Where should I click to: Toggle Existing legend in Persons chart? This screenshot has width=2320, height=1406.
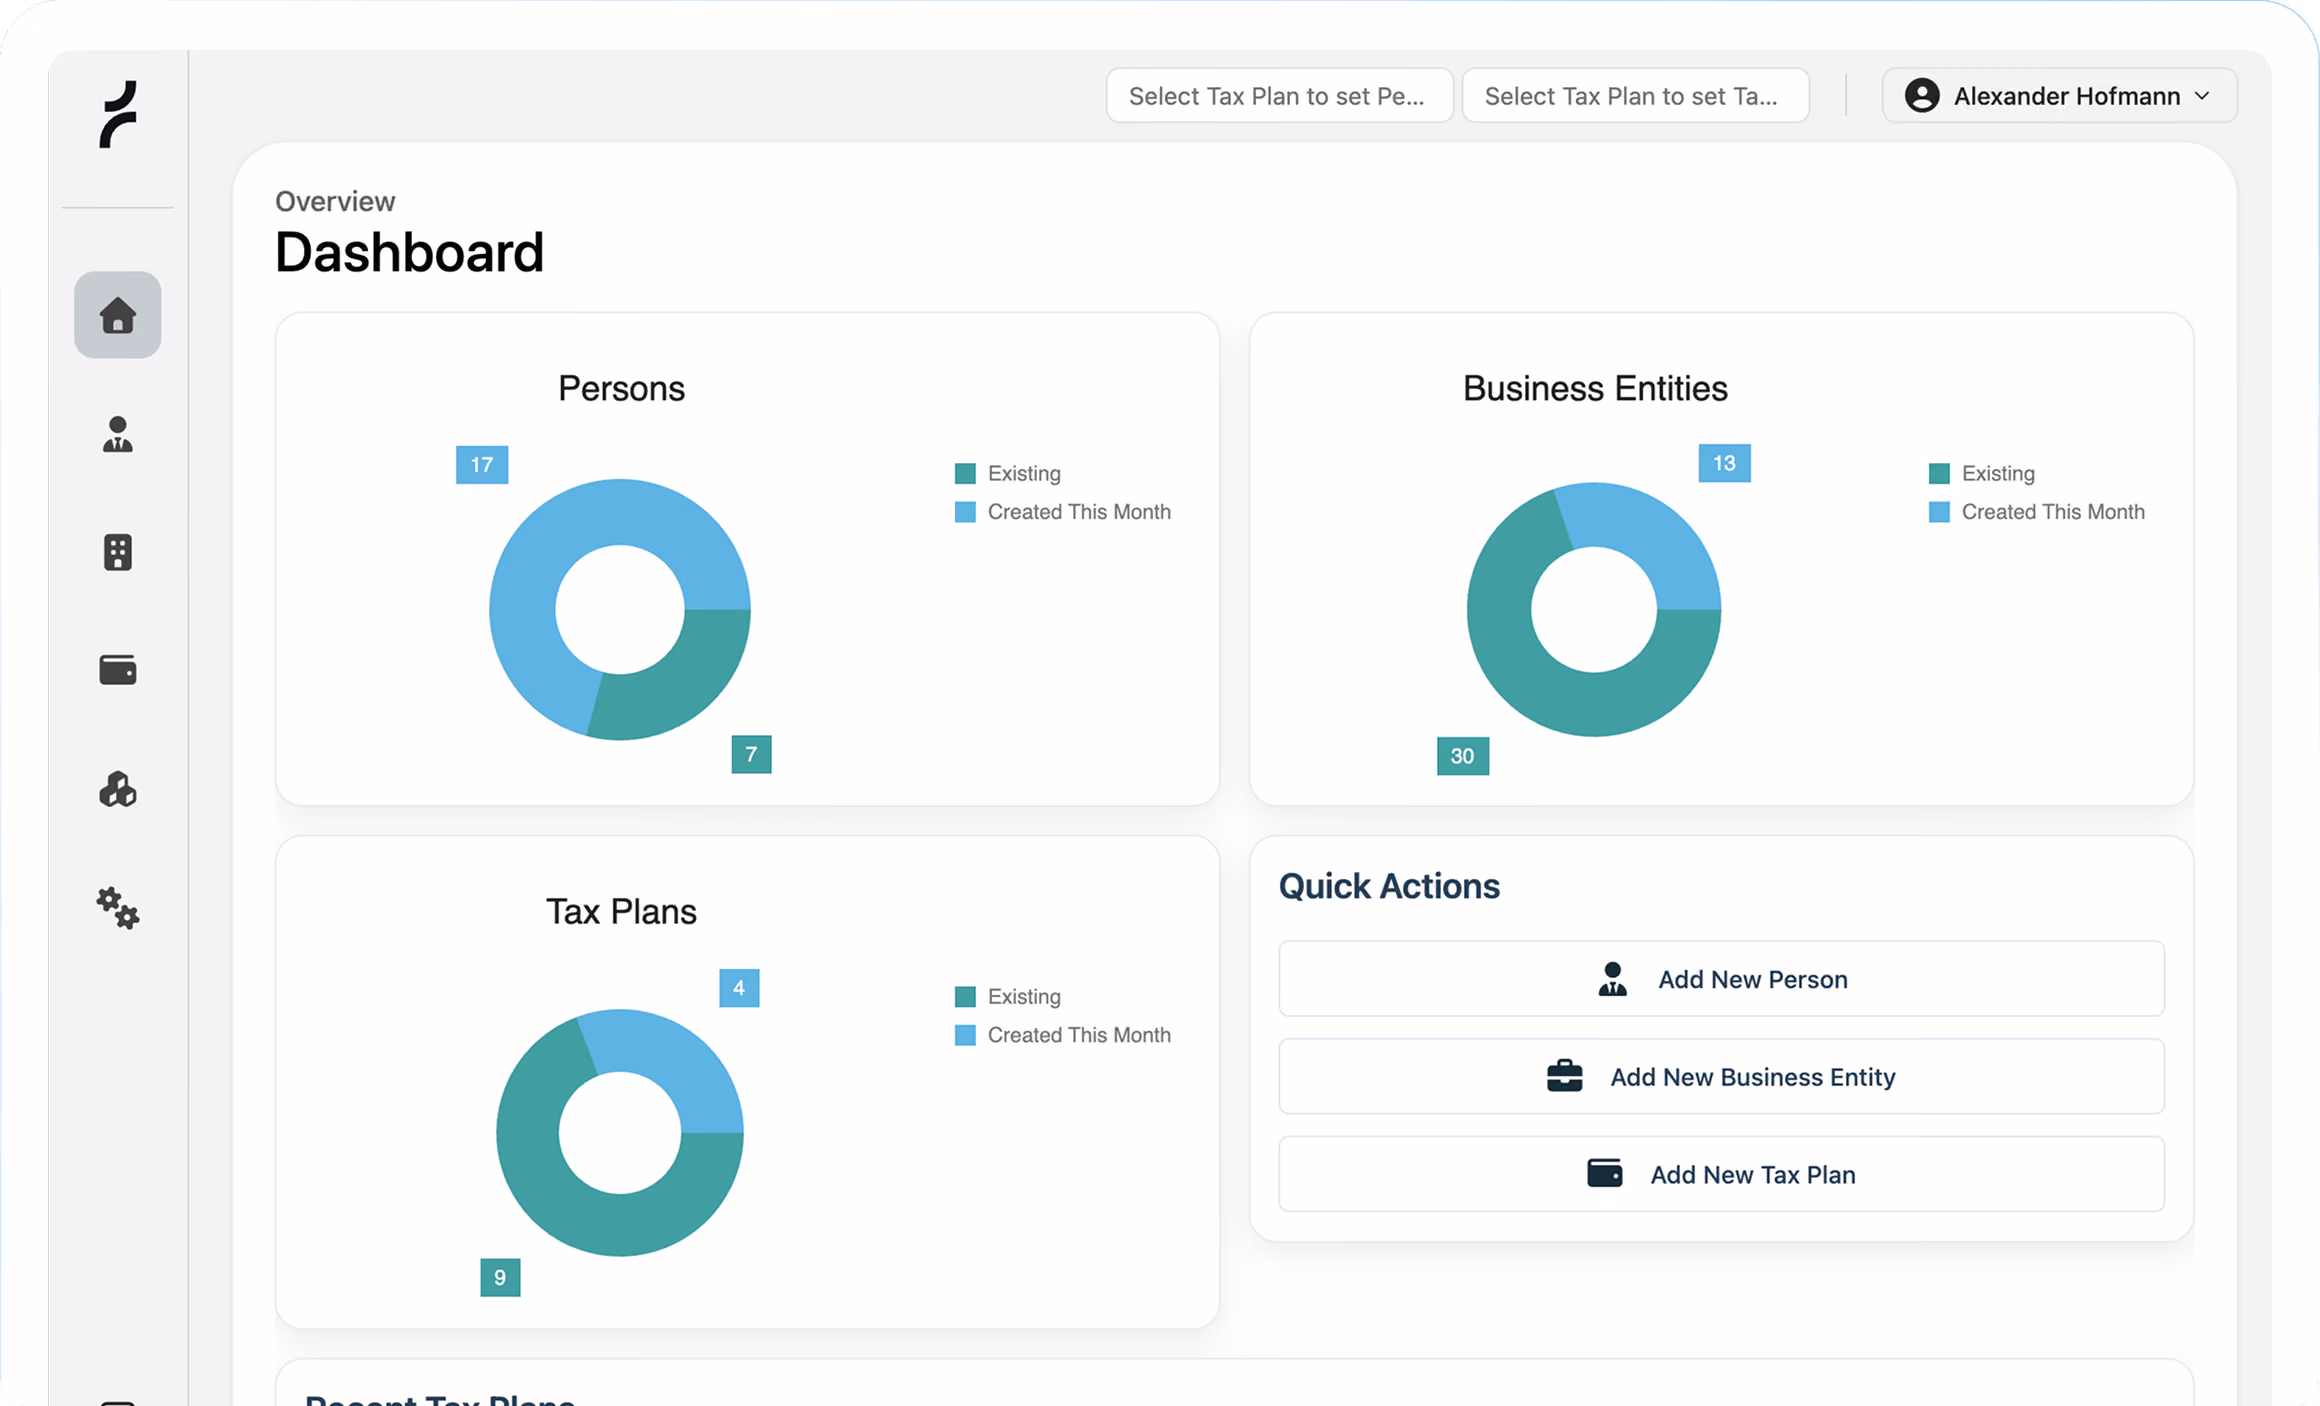click(1008, 473)
